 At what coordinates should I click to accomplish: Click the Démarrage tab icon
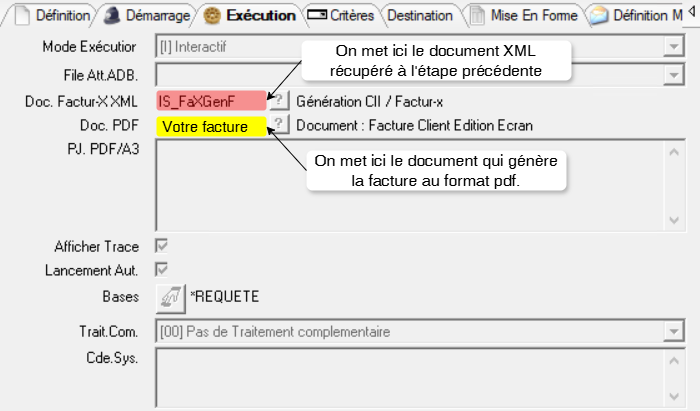tap(113, 16)
